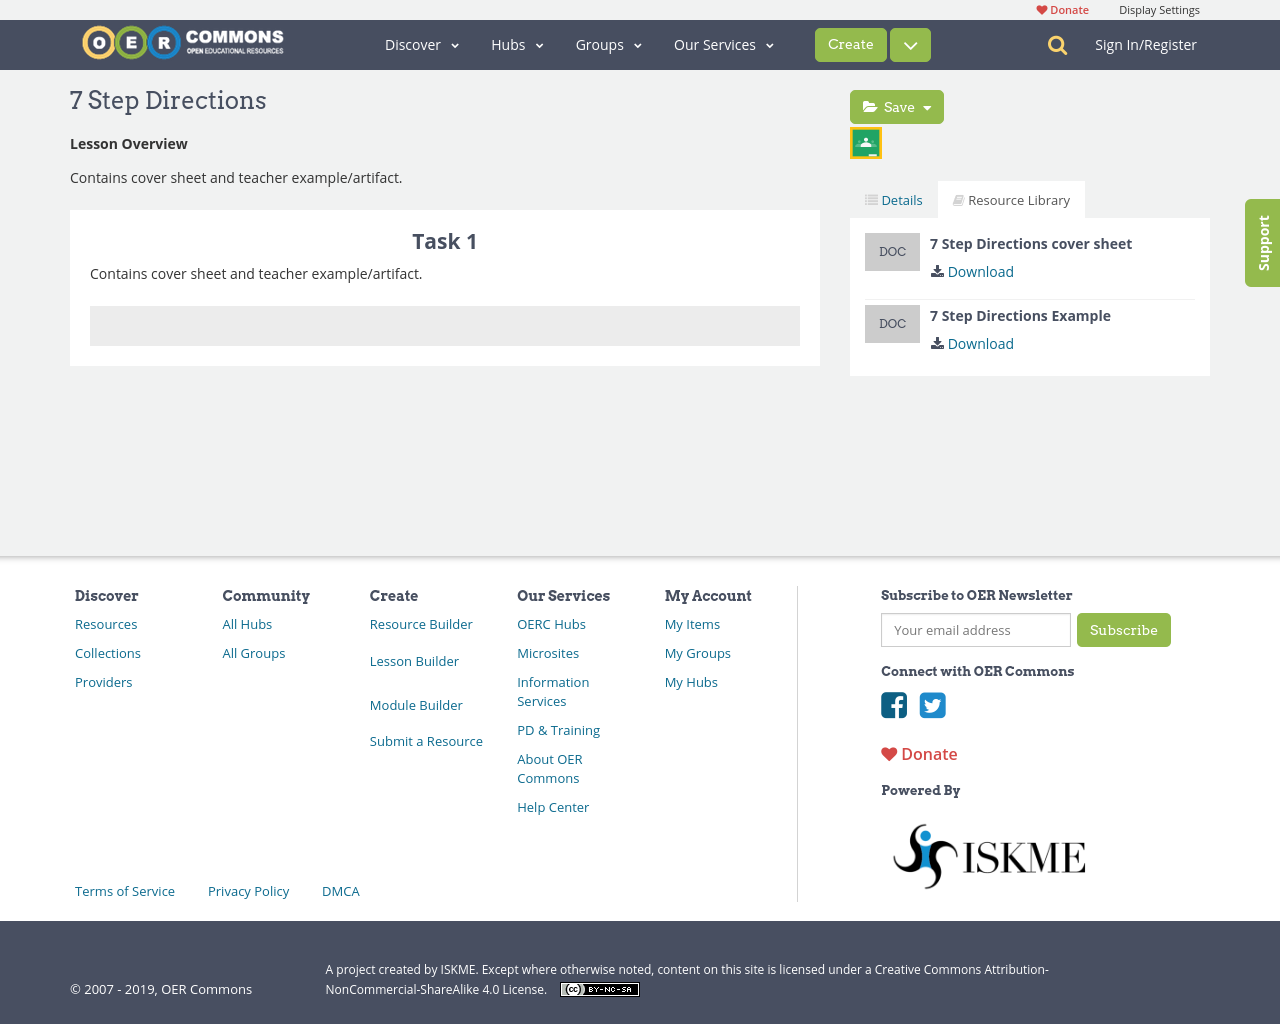Image resolution: width=1280 pixels, height=1024 pixels.
Task: Open Display Settings
Action: [x=1158, y=9]
